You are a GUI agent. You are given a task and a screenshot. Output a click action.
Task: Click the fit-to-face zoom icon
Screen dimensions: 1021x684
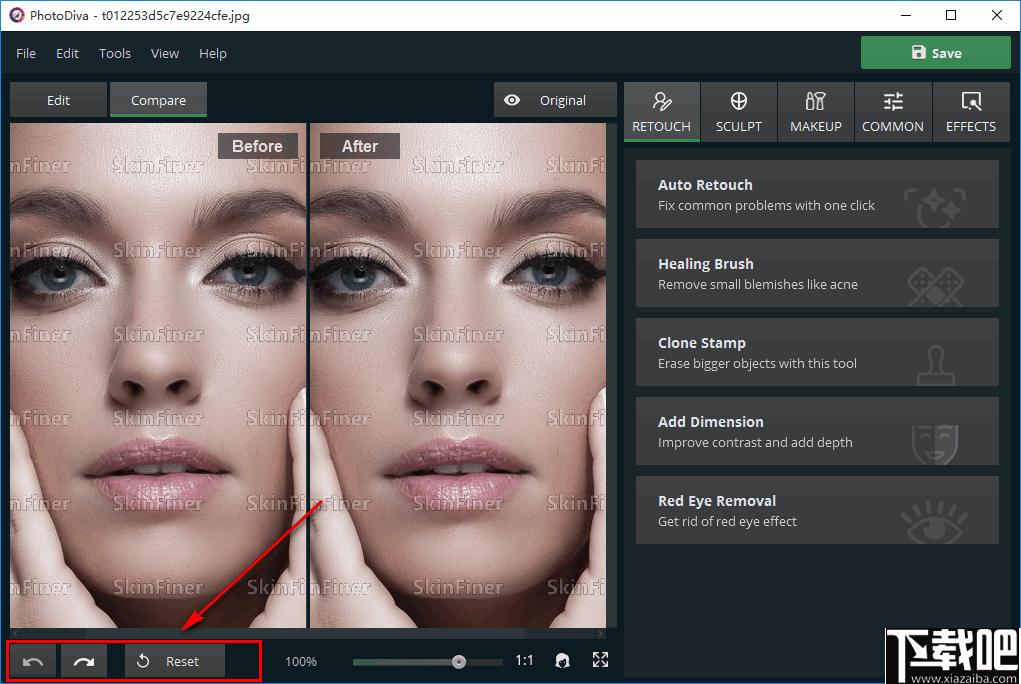[x=563, y=661]
